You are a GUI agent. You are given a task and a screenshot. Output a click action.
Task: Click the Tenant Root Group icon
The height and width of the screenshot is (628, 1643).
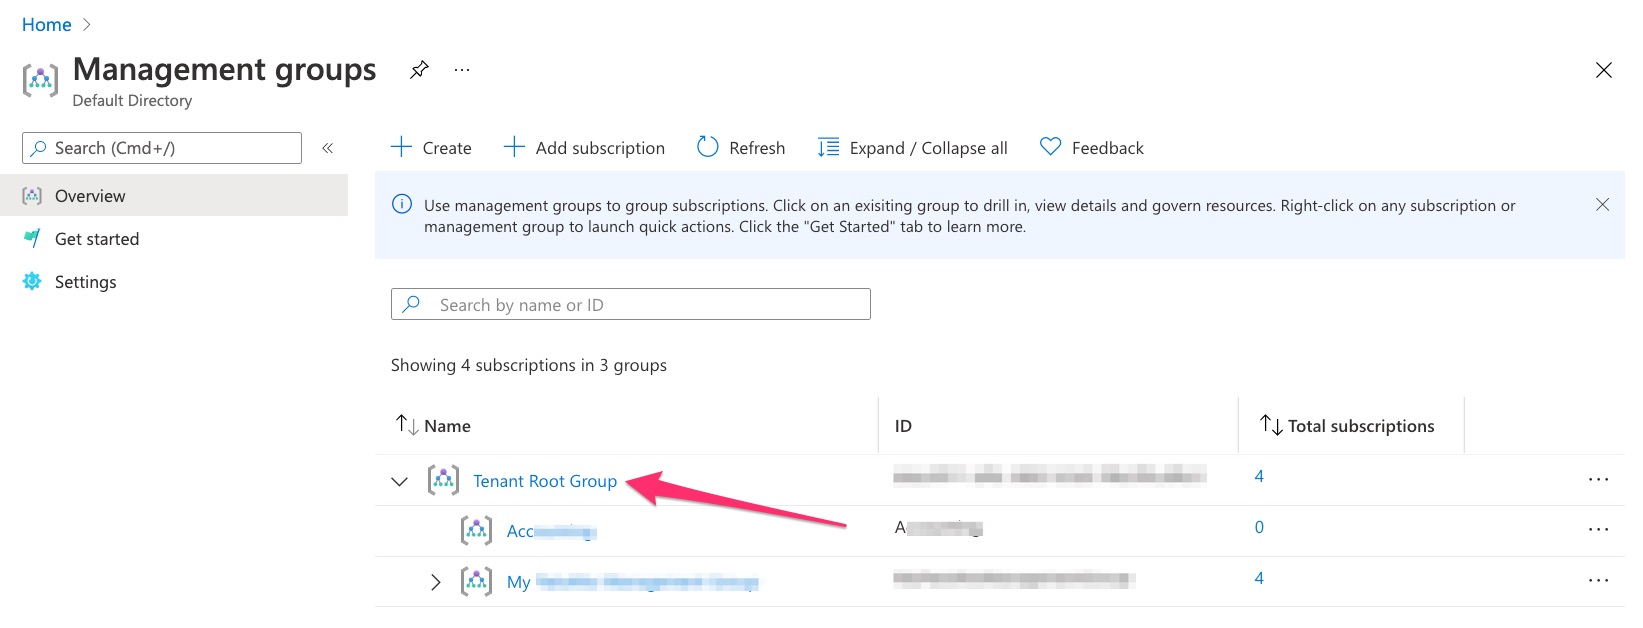point(443,480)
